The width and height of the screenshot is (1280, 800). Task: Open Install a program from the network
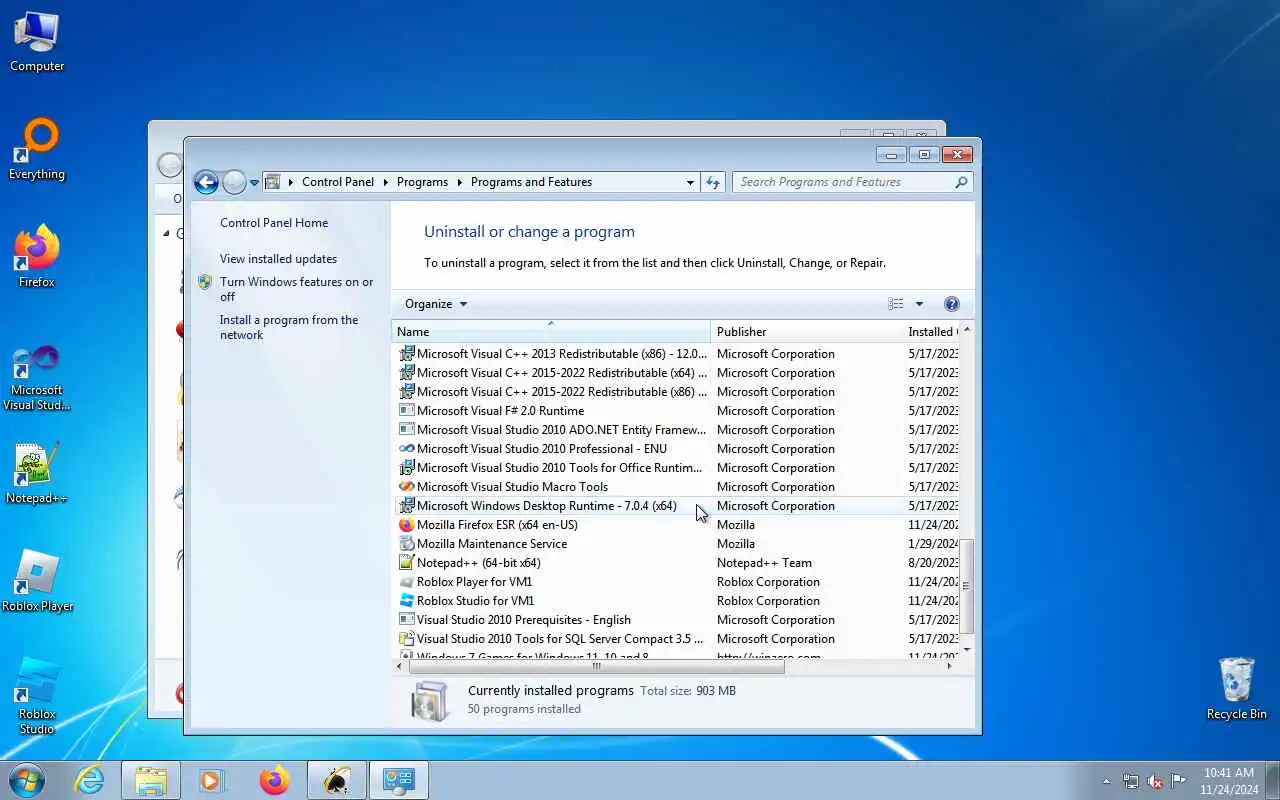tap(289, 327)
